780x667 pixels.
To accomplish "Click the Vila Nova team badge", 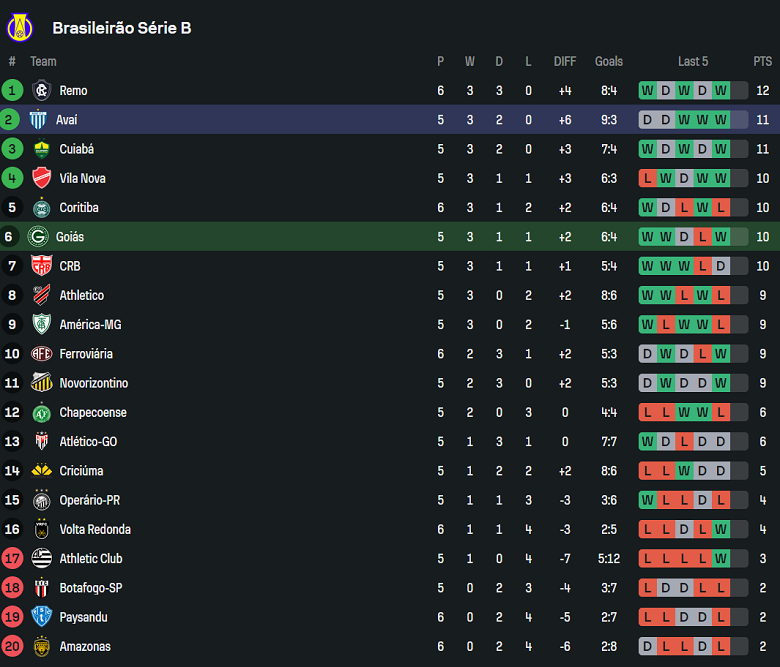I will coord(41,179).
